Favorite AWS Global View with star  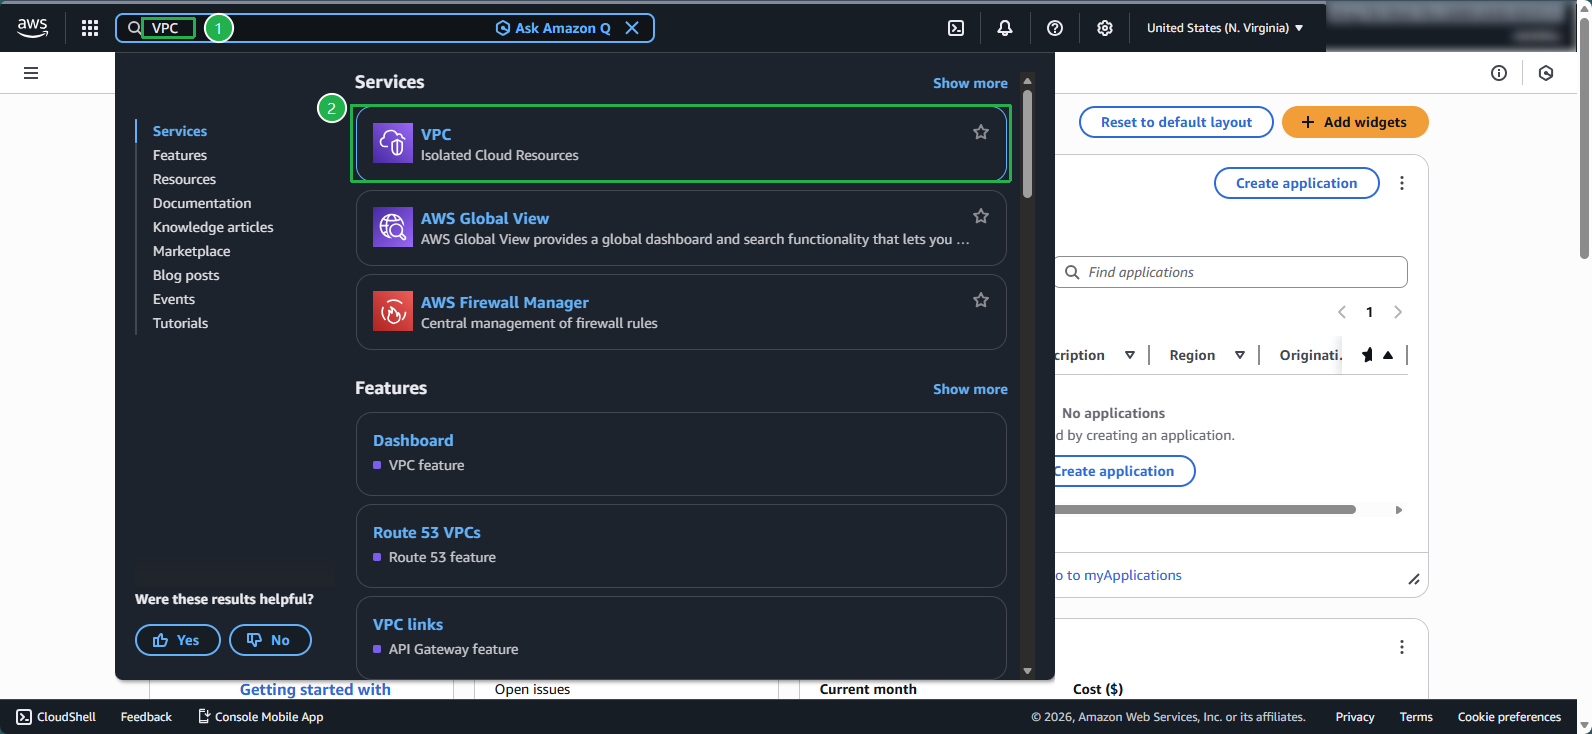pyautogui.click(x=981, y=216)
